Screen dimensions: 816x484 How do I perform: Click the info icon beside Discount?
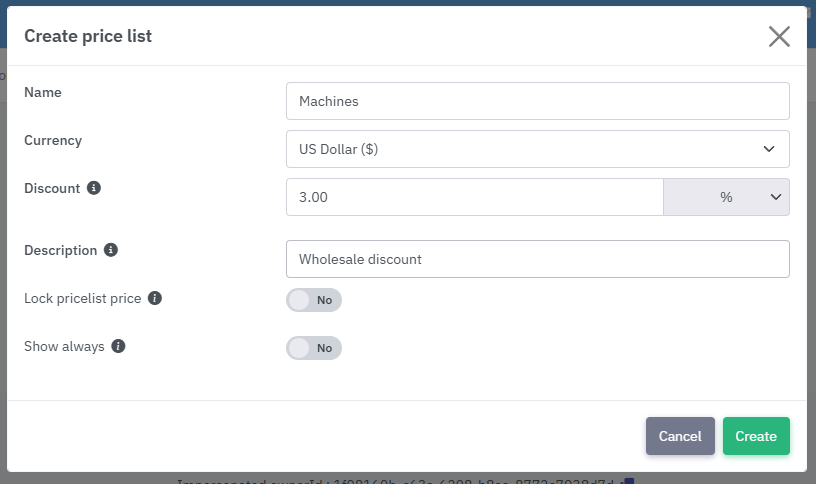click(x=94, y=188)
